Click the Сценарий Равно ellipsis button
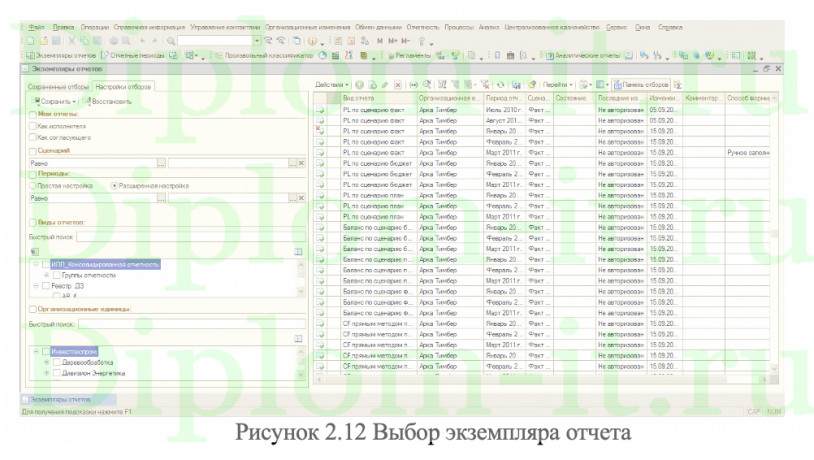Viewport: 814px width, 460px height. click(x=161, y=163)
